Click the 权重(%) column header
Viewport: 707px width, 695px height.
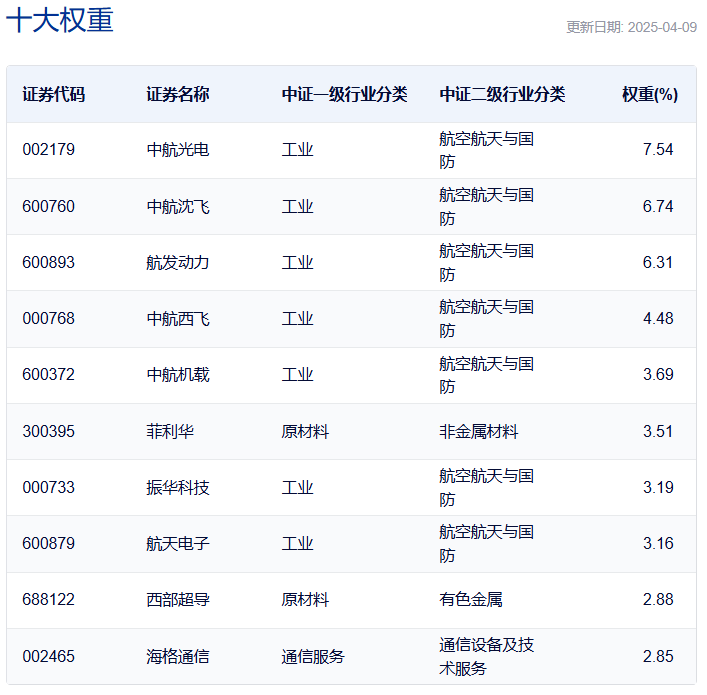(x=650, y=94)
